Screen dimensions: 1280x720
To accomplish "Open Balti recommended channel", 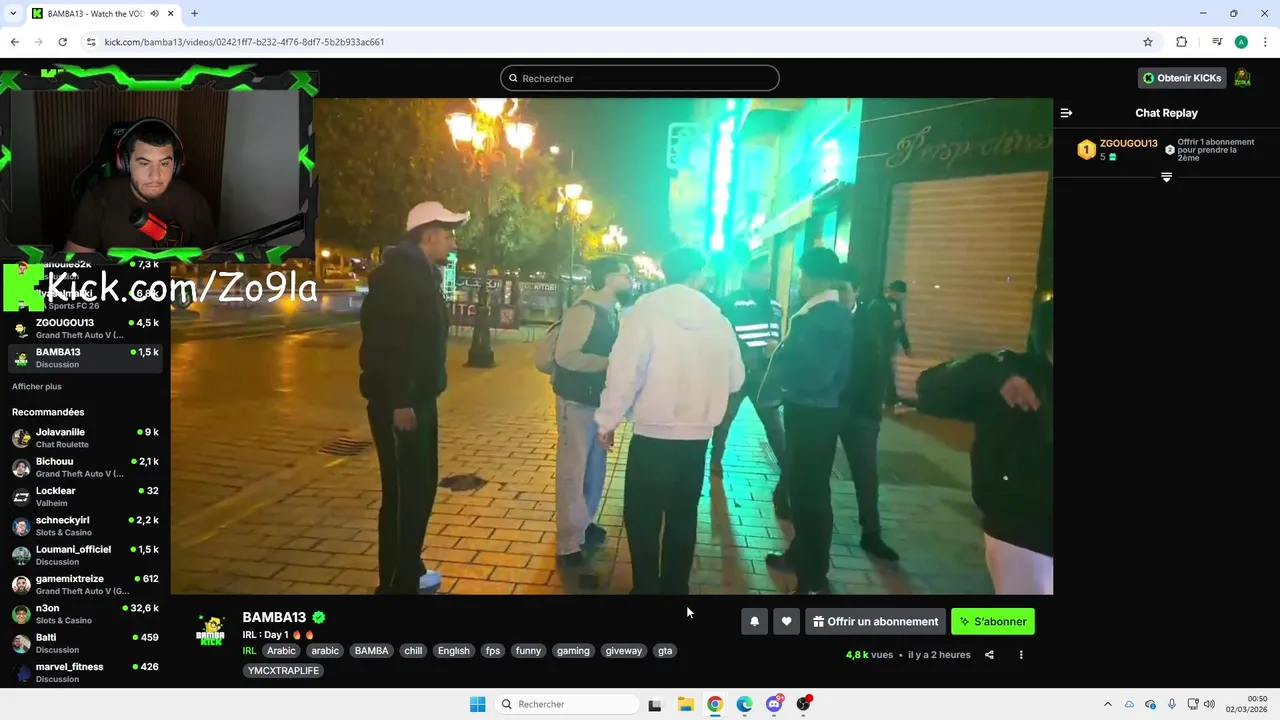I will click(85, 643).
